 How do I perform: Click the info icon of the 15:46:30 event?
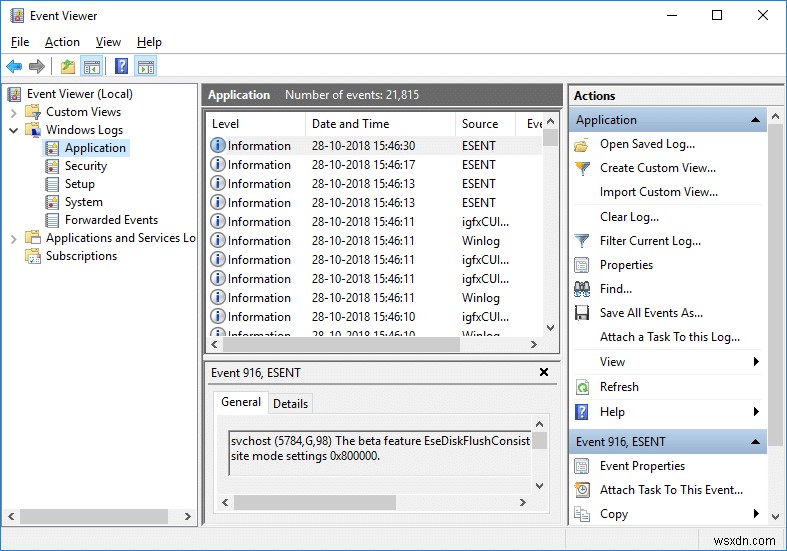217,146
